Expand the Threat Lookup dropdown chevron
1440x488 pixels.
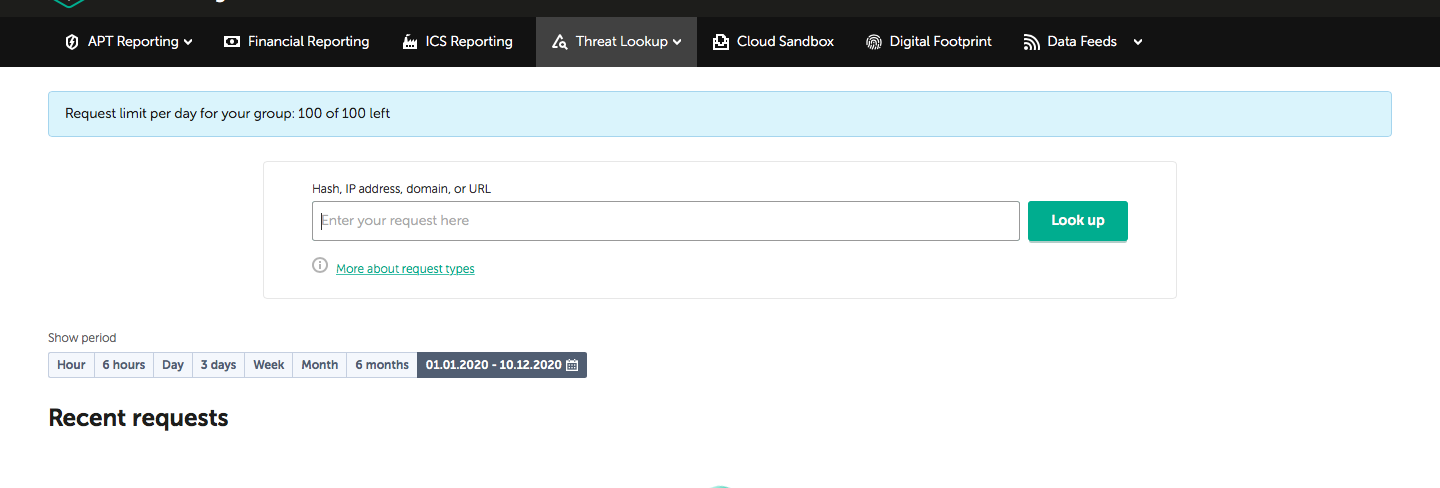(x=677, y=42)
